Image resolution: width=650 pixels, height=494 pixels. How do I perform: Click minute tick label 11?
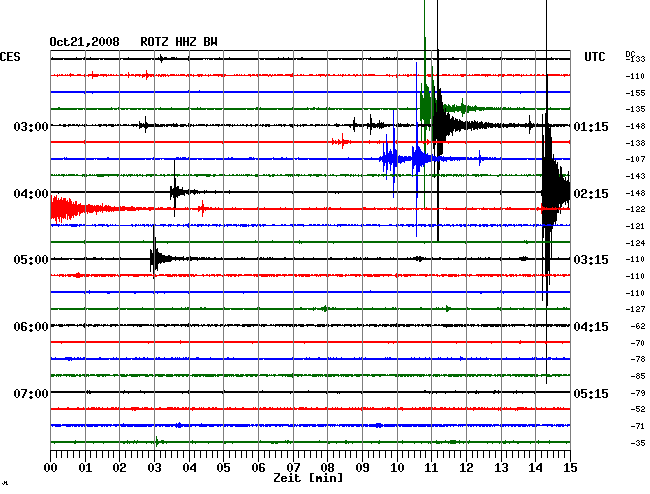431,468
